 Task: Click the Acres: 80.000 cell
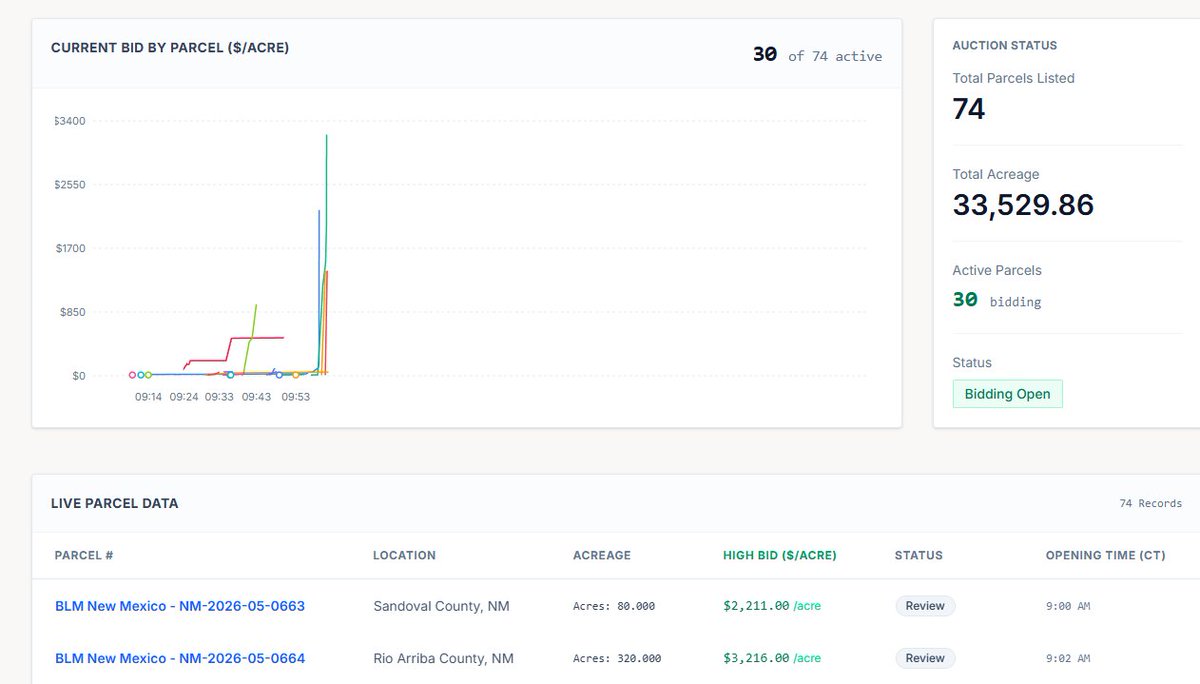[x=614, y=606]
